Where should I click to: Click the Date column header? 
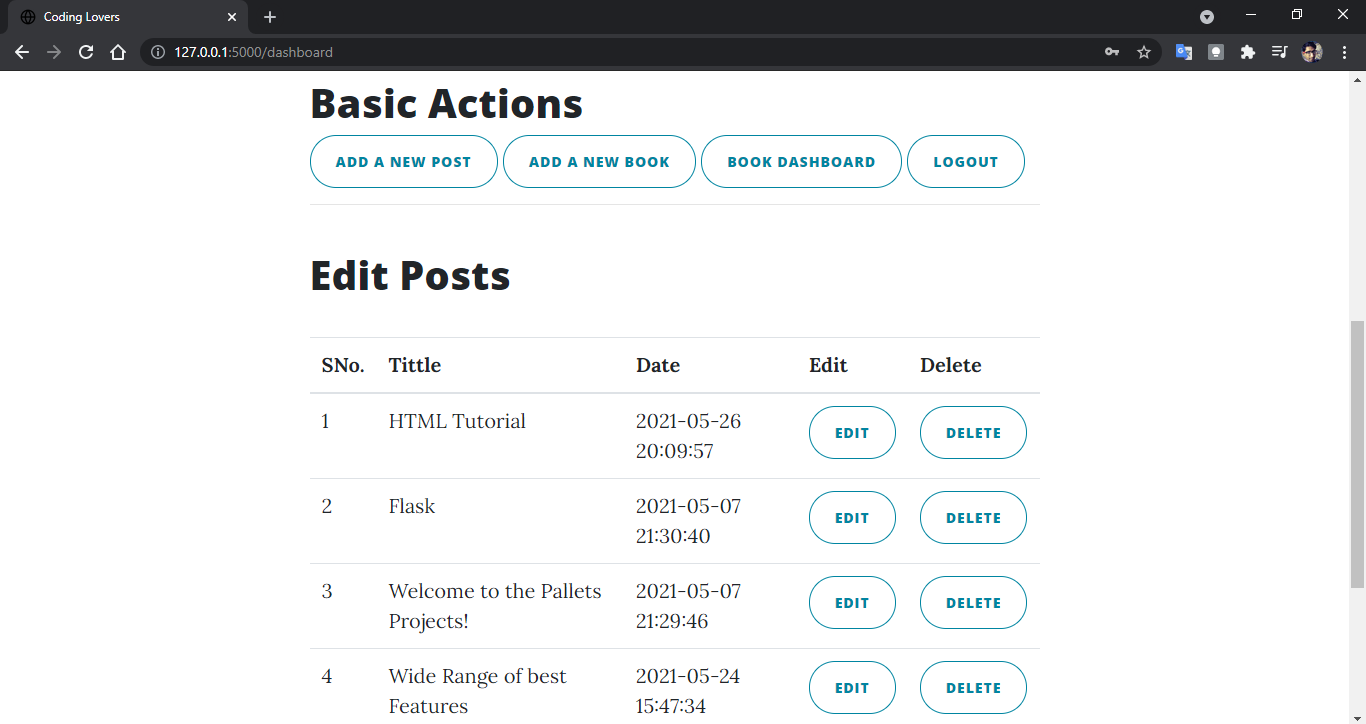pyautogui.click(x=658, y=365)
